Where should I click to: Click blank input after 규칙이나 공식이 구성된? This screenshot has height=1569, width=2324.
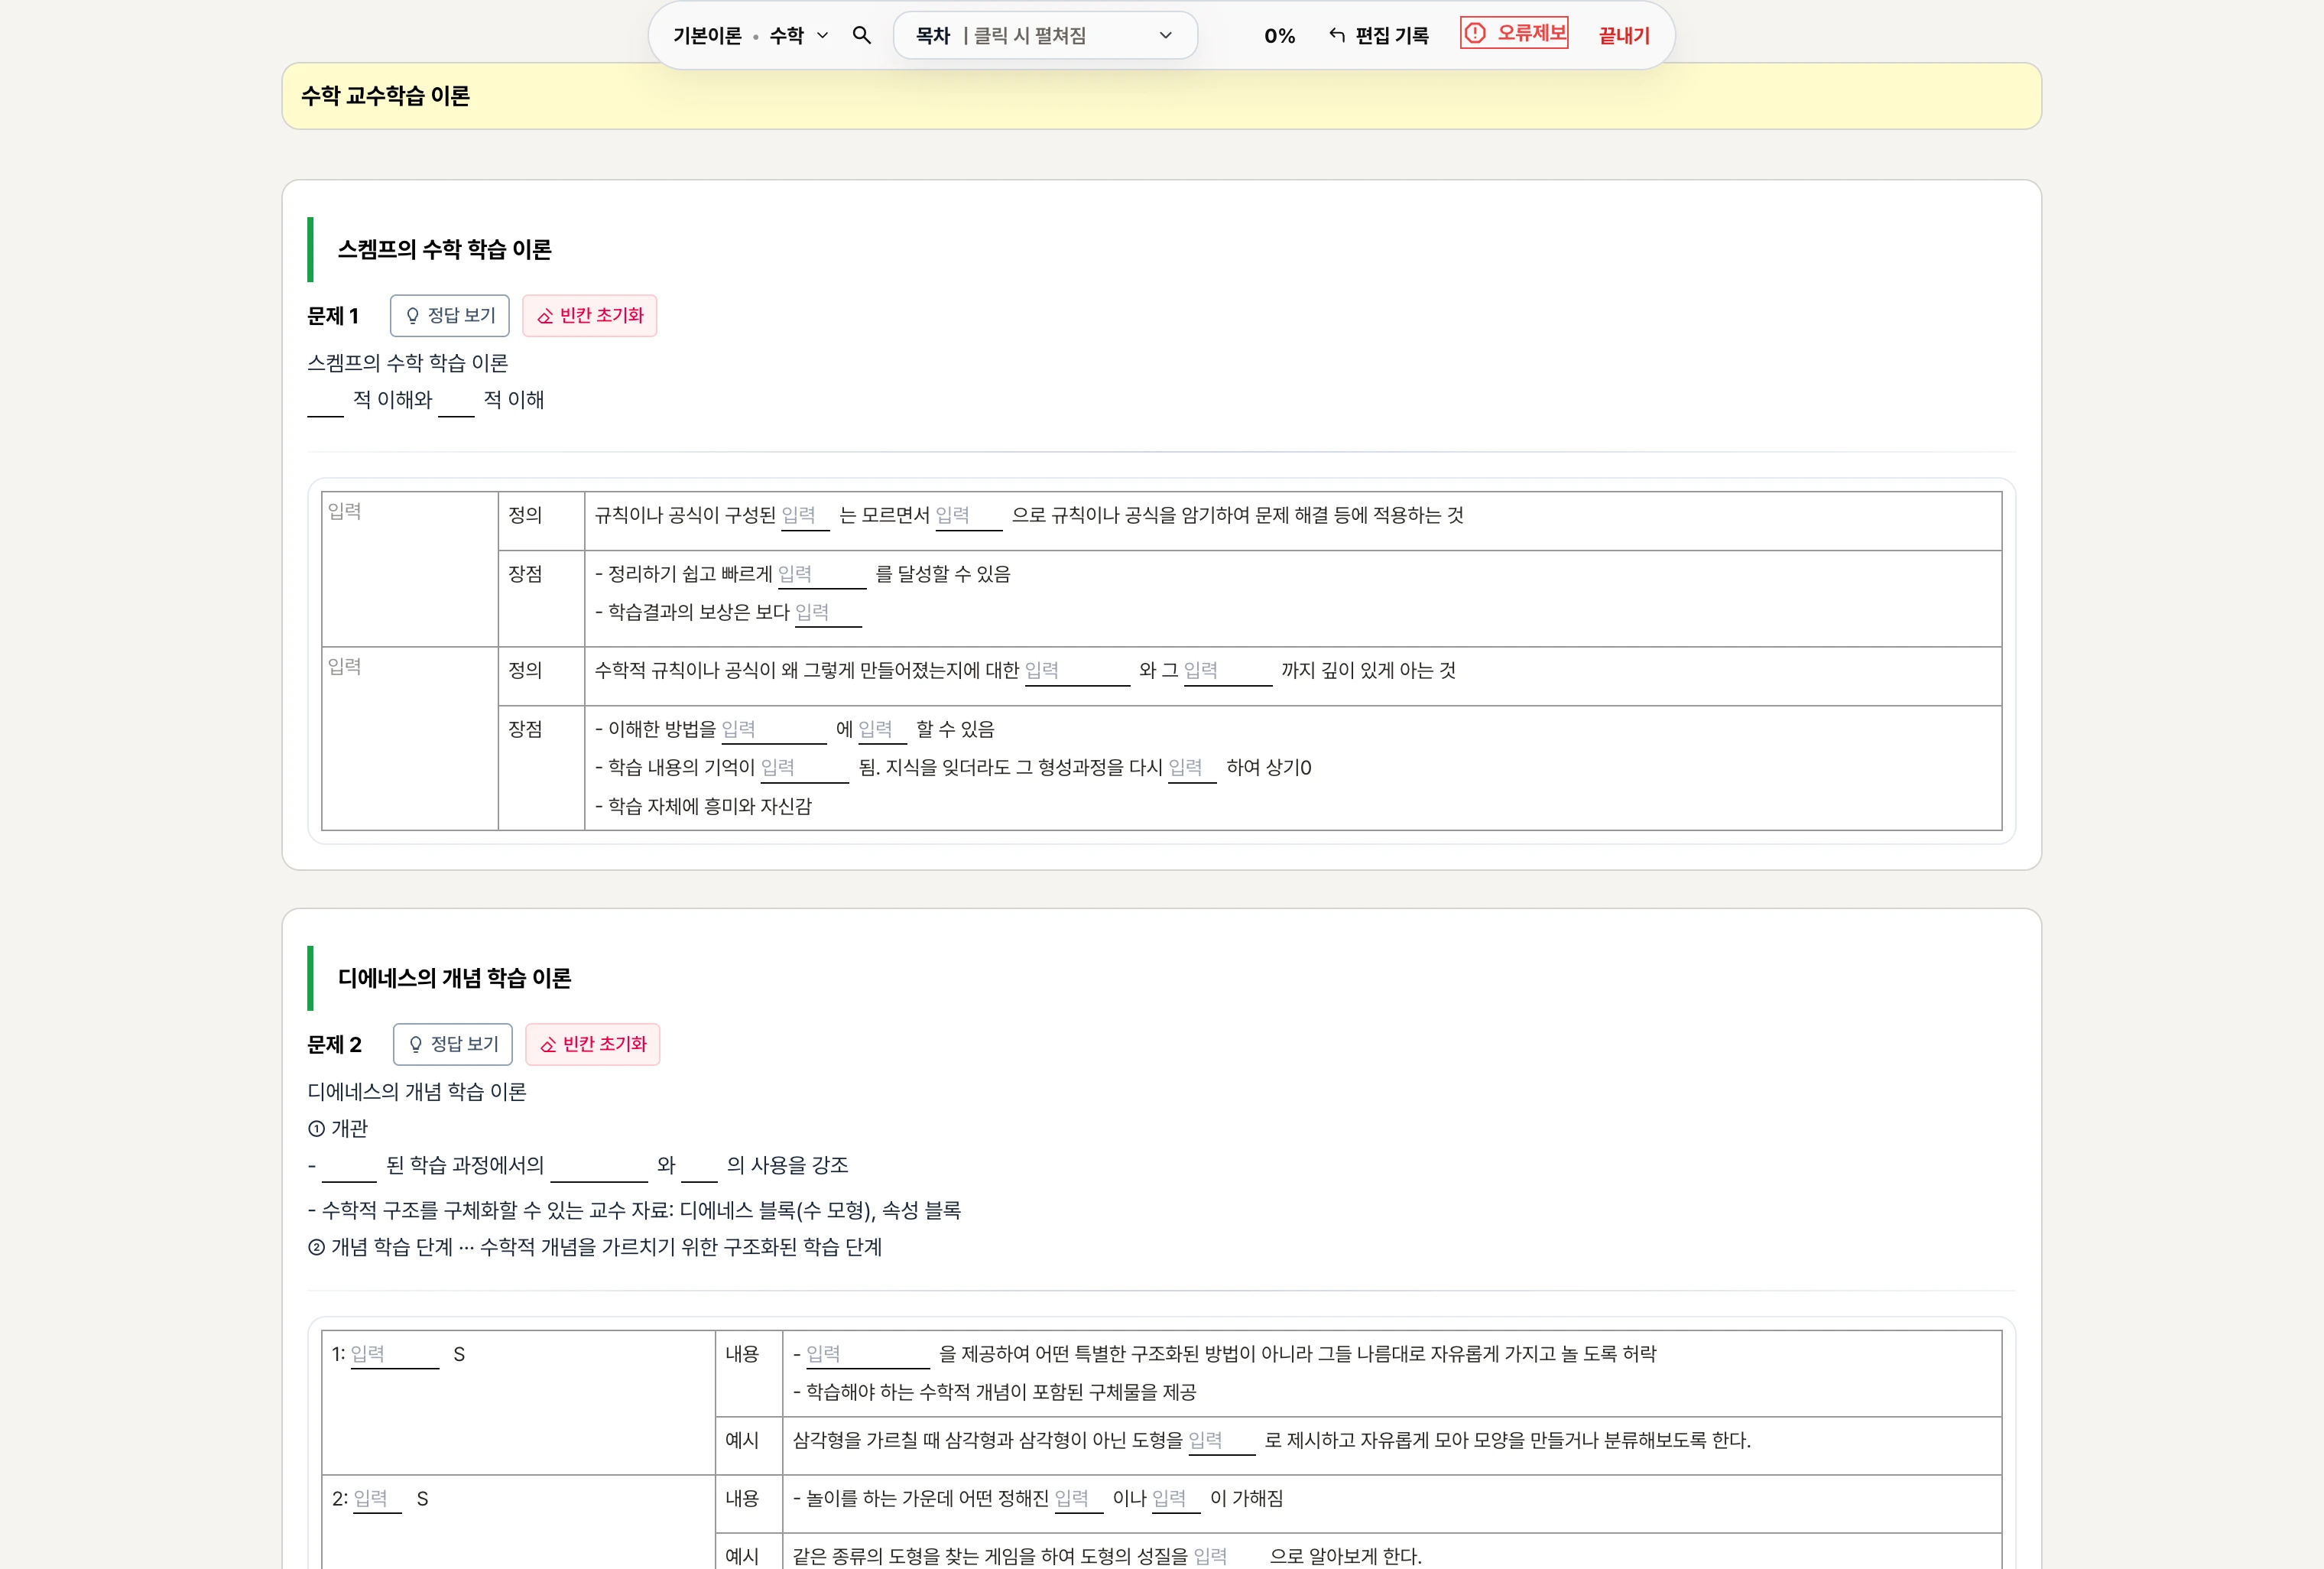[x=804, y=516]
